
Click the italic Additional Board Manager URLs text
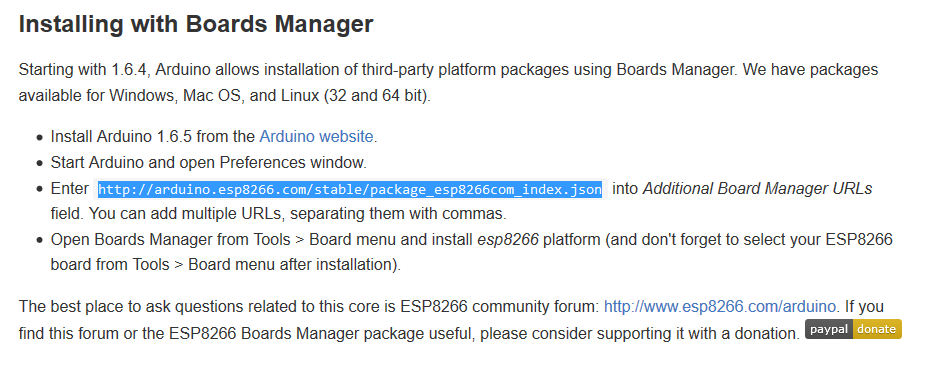click(x=757, y=189)
